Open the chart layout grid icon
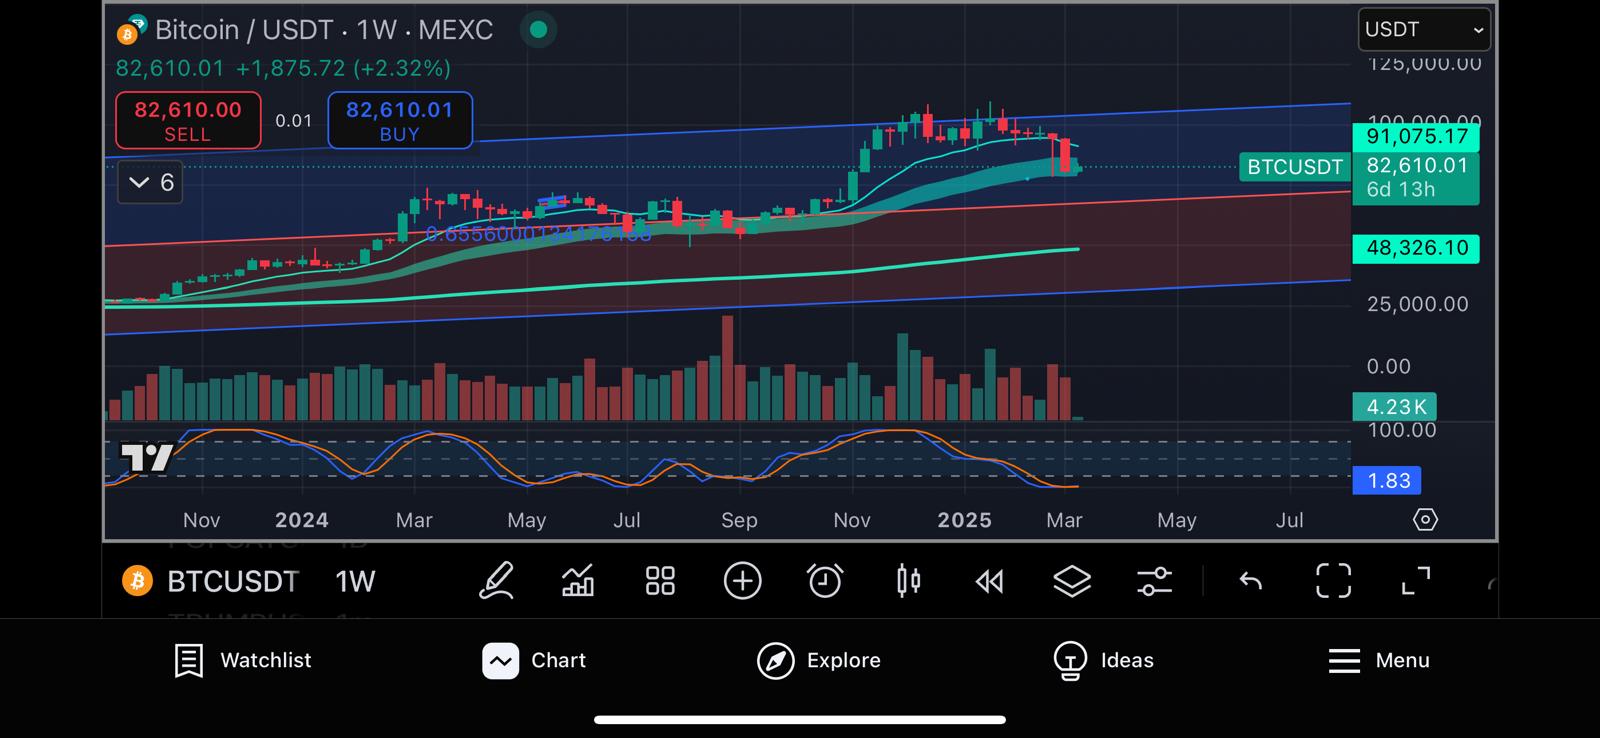1600x738 pixels. (x=660, y=581)
